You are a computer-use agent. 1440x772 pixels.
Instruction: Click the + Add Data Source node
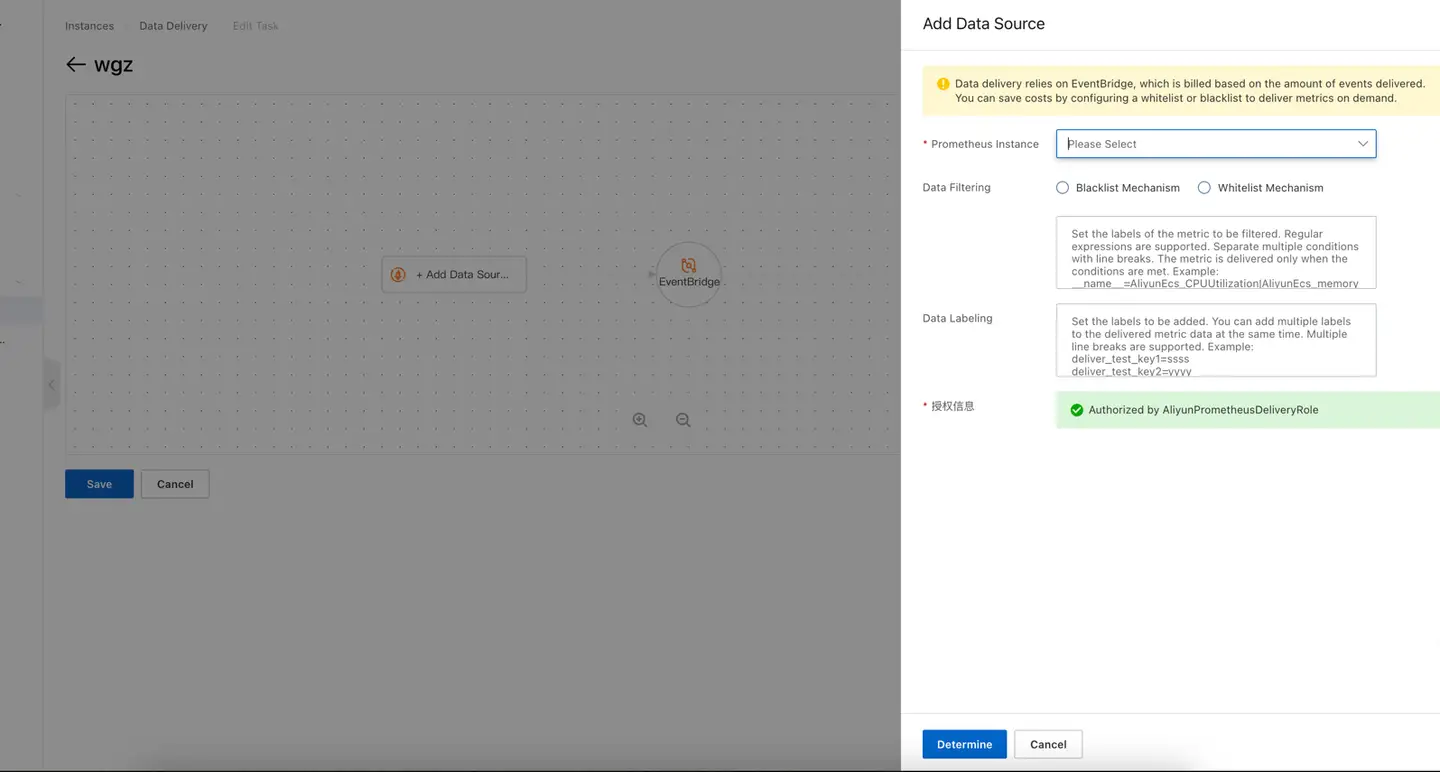point(454,273)
